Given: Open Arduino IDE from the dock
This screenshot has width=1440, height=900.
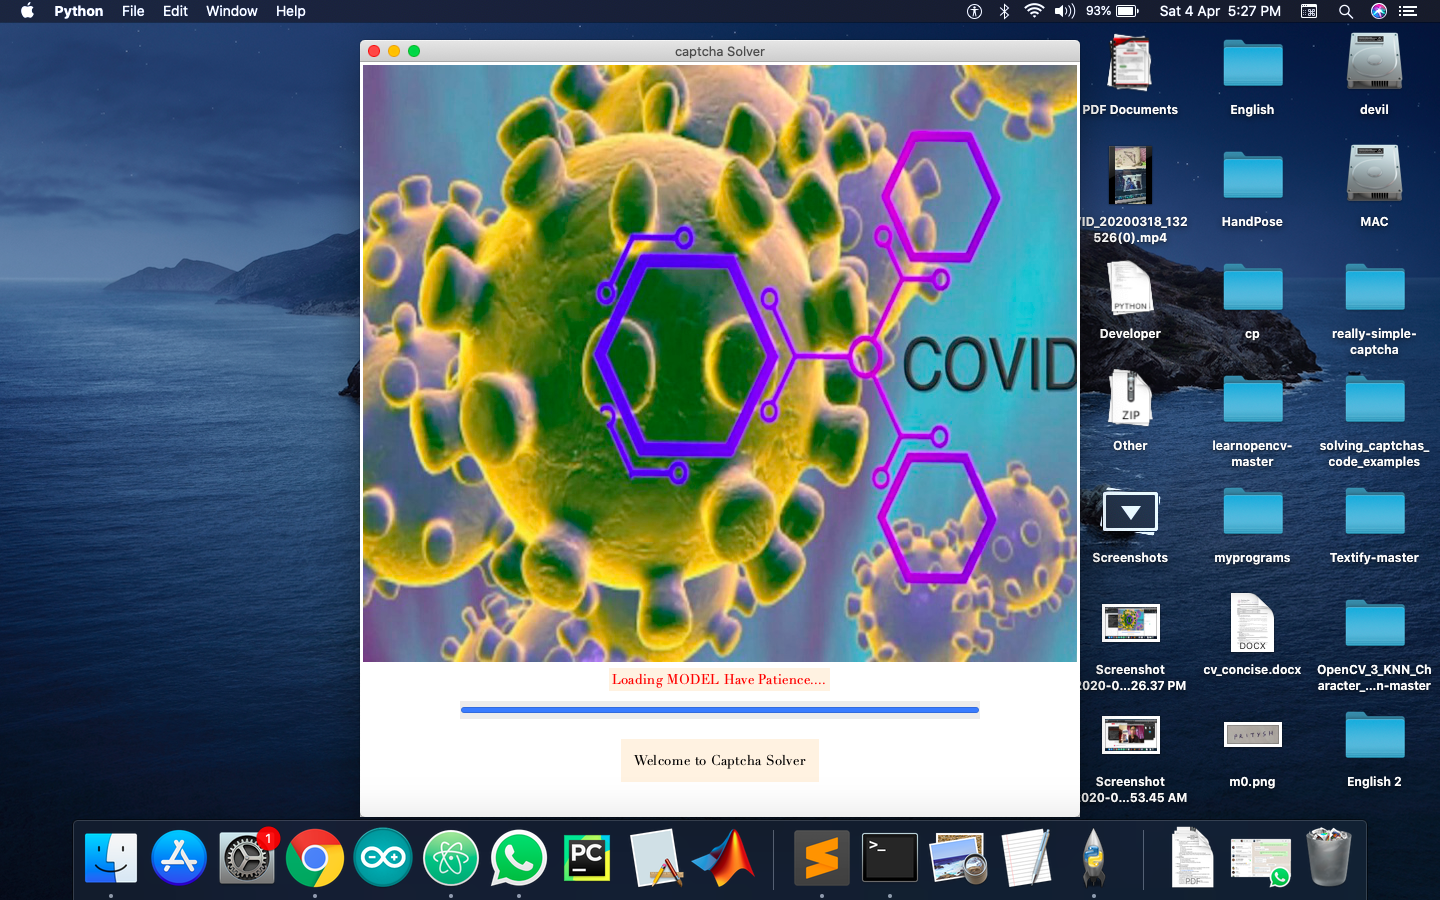Looking at the screenshot, I should click(383, 858).
